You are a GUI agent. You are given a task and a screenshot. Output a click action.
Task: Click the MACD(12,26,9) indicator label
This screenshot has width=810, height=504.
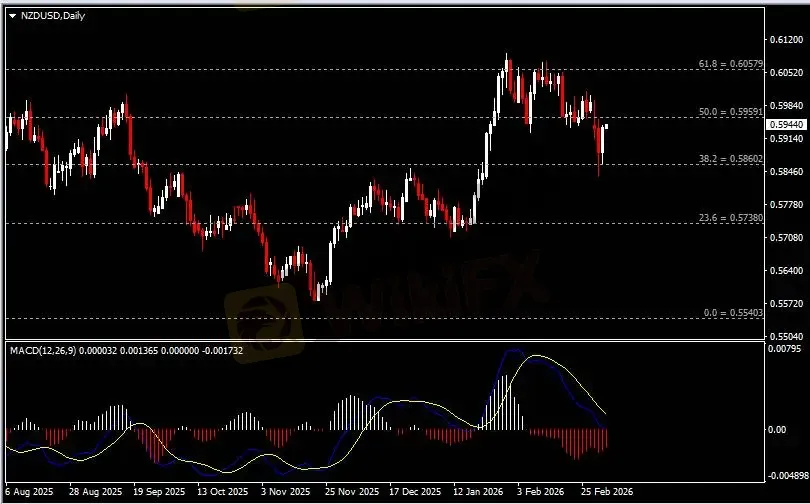[x=43, y=351]
